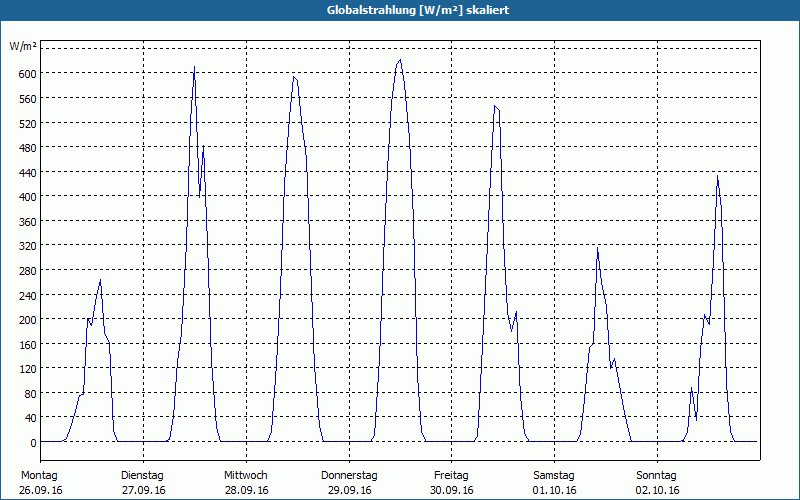Viewport: 800px width, 500px height.
Task: Click the 240 y-axis value
Action: click(27, 295)
